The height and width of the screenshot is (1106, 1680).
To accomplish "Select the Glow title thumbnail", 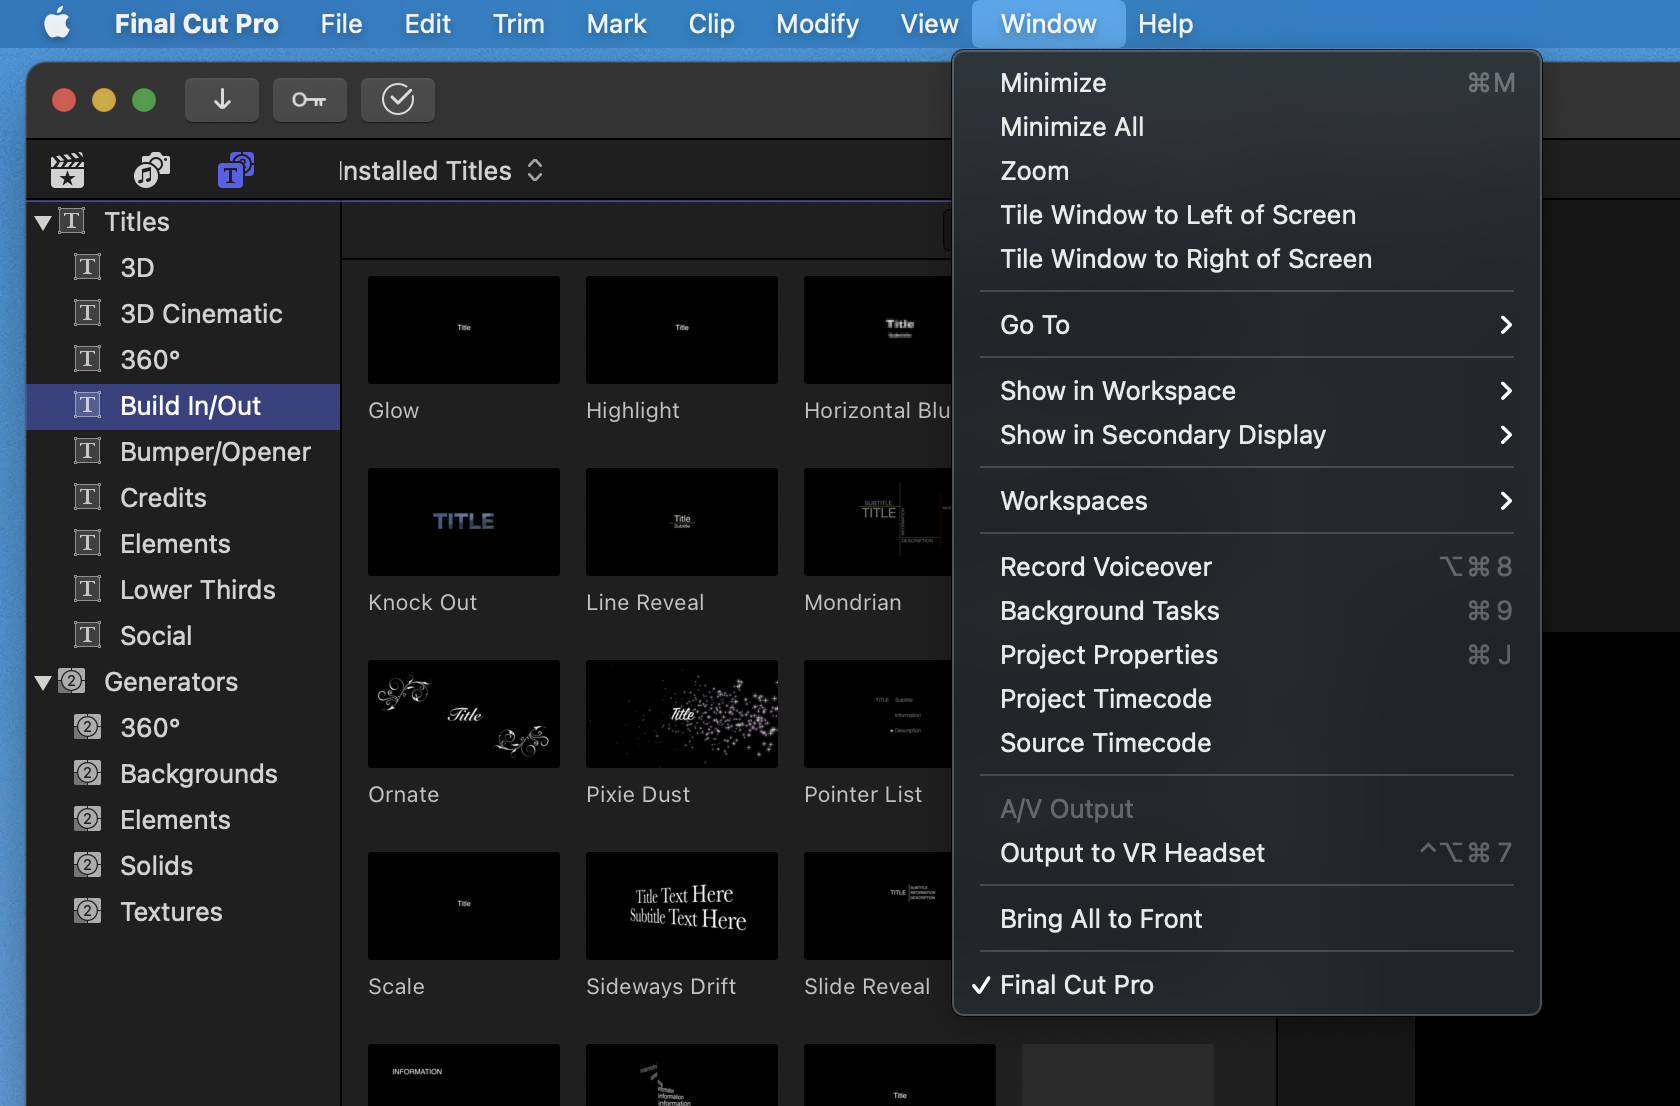I will (464, 330).
